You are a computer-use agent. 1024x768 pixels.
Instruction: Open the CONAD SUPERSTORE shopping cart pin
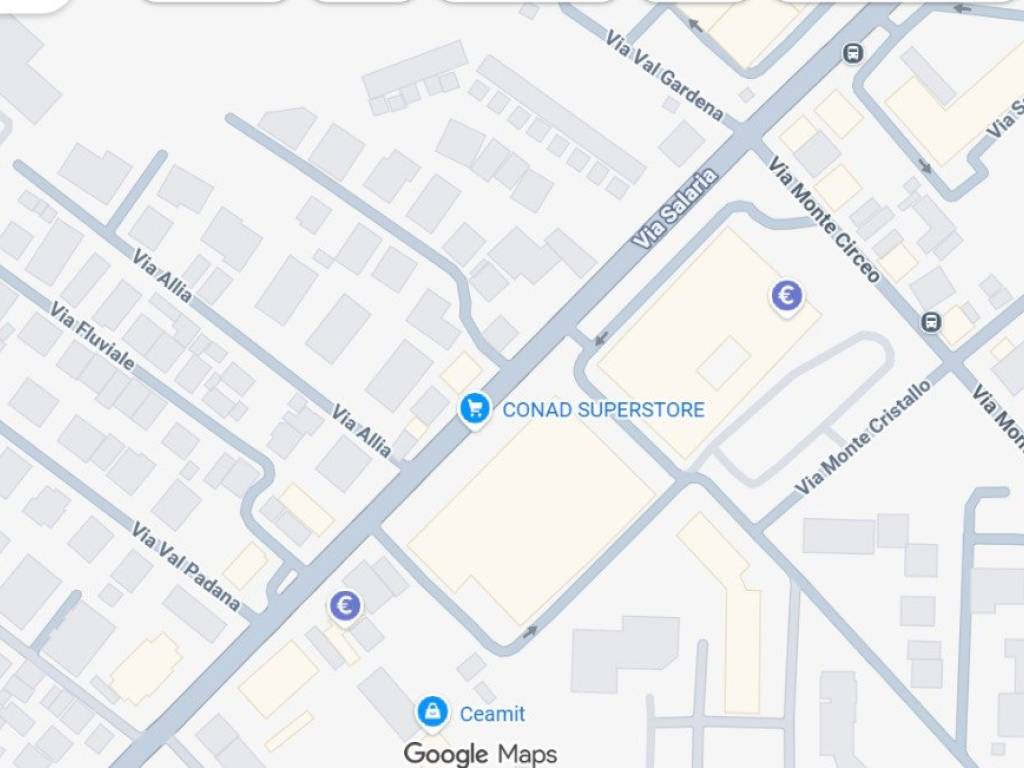tap(475, 409)
